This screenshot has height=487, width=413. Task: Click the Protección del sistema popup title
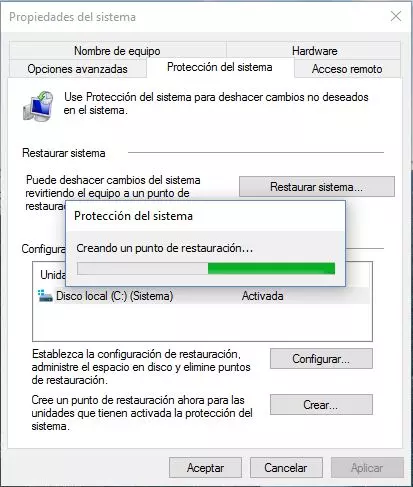[133, 216]
